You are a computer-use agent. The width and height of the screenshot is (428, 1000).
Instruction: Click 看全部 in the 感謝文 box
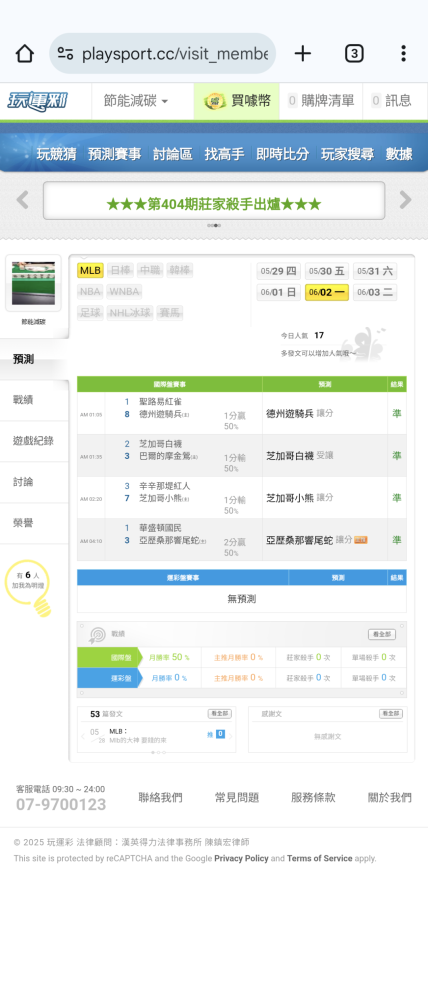(390, 714)
